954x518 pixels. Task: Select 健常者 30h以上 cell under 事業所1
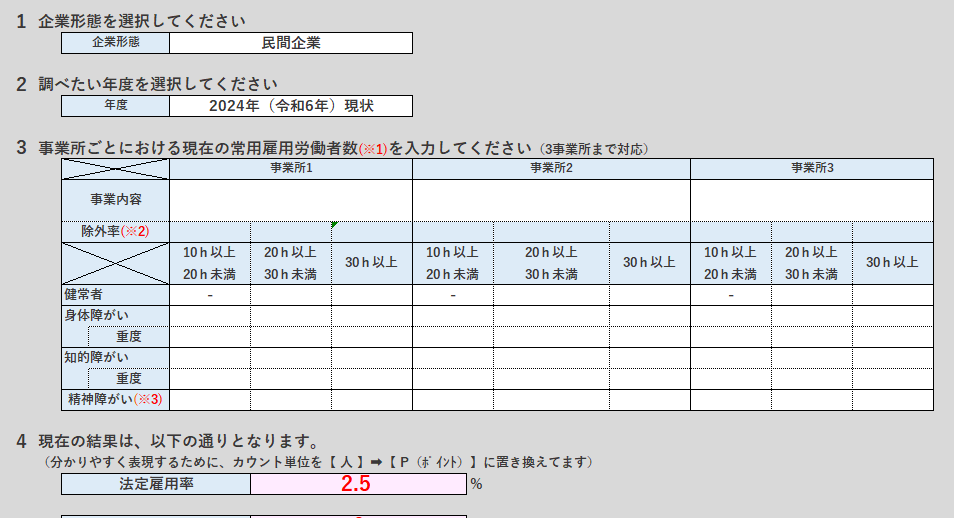pyautogui.click(x=371, y=295)
